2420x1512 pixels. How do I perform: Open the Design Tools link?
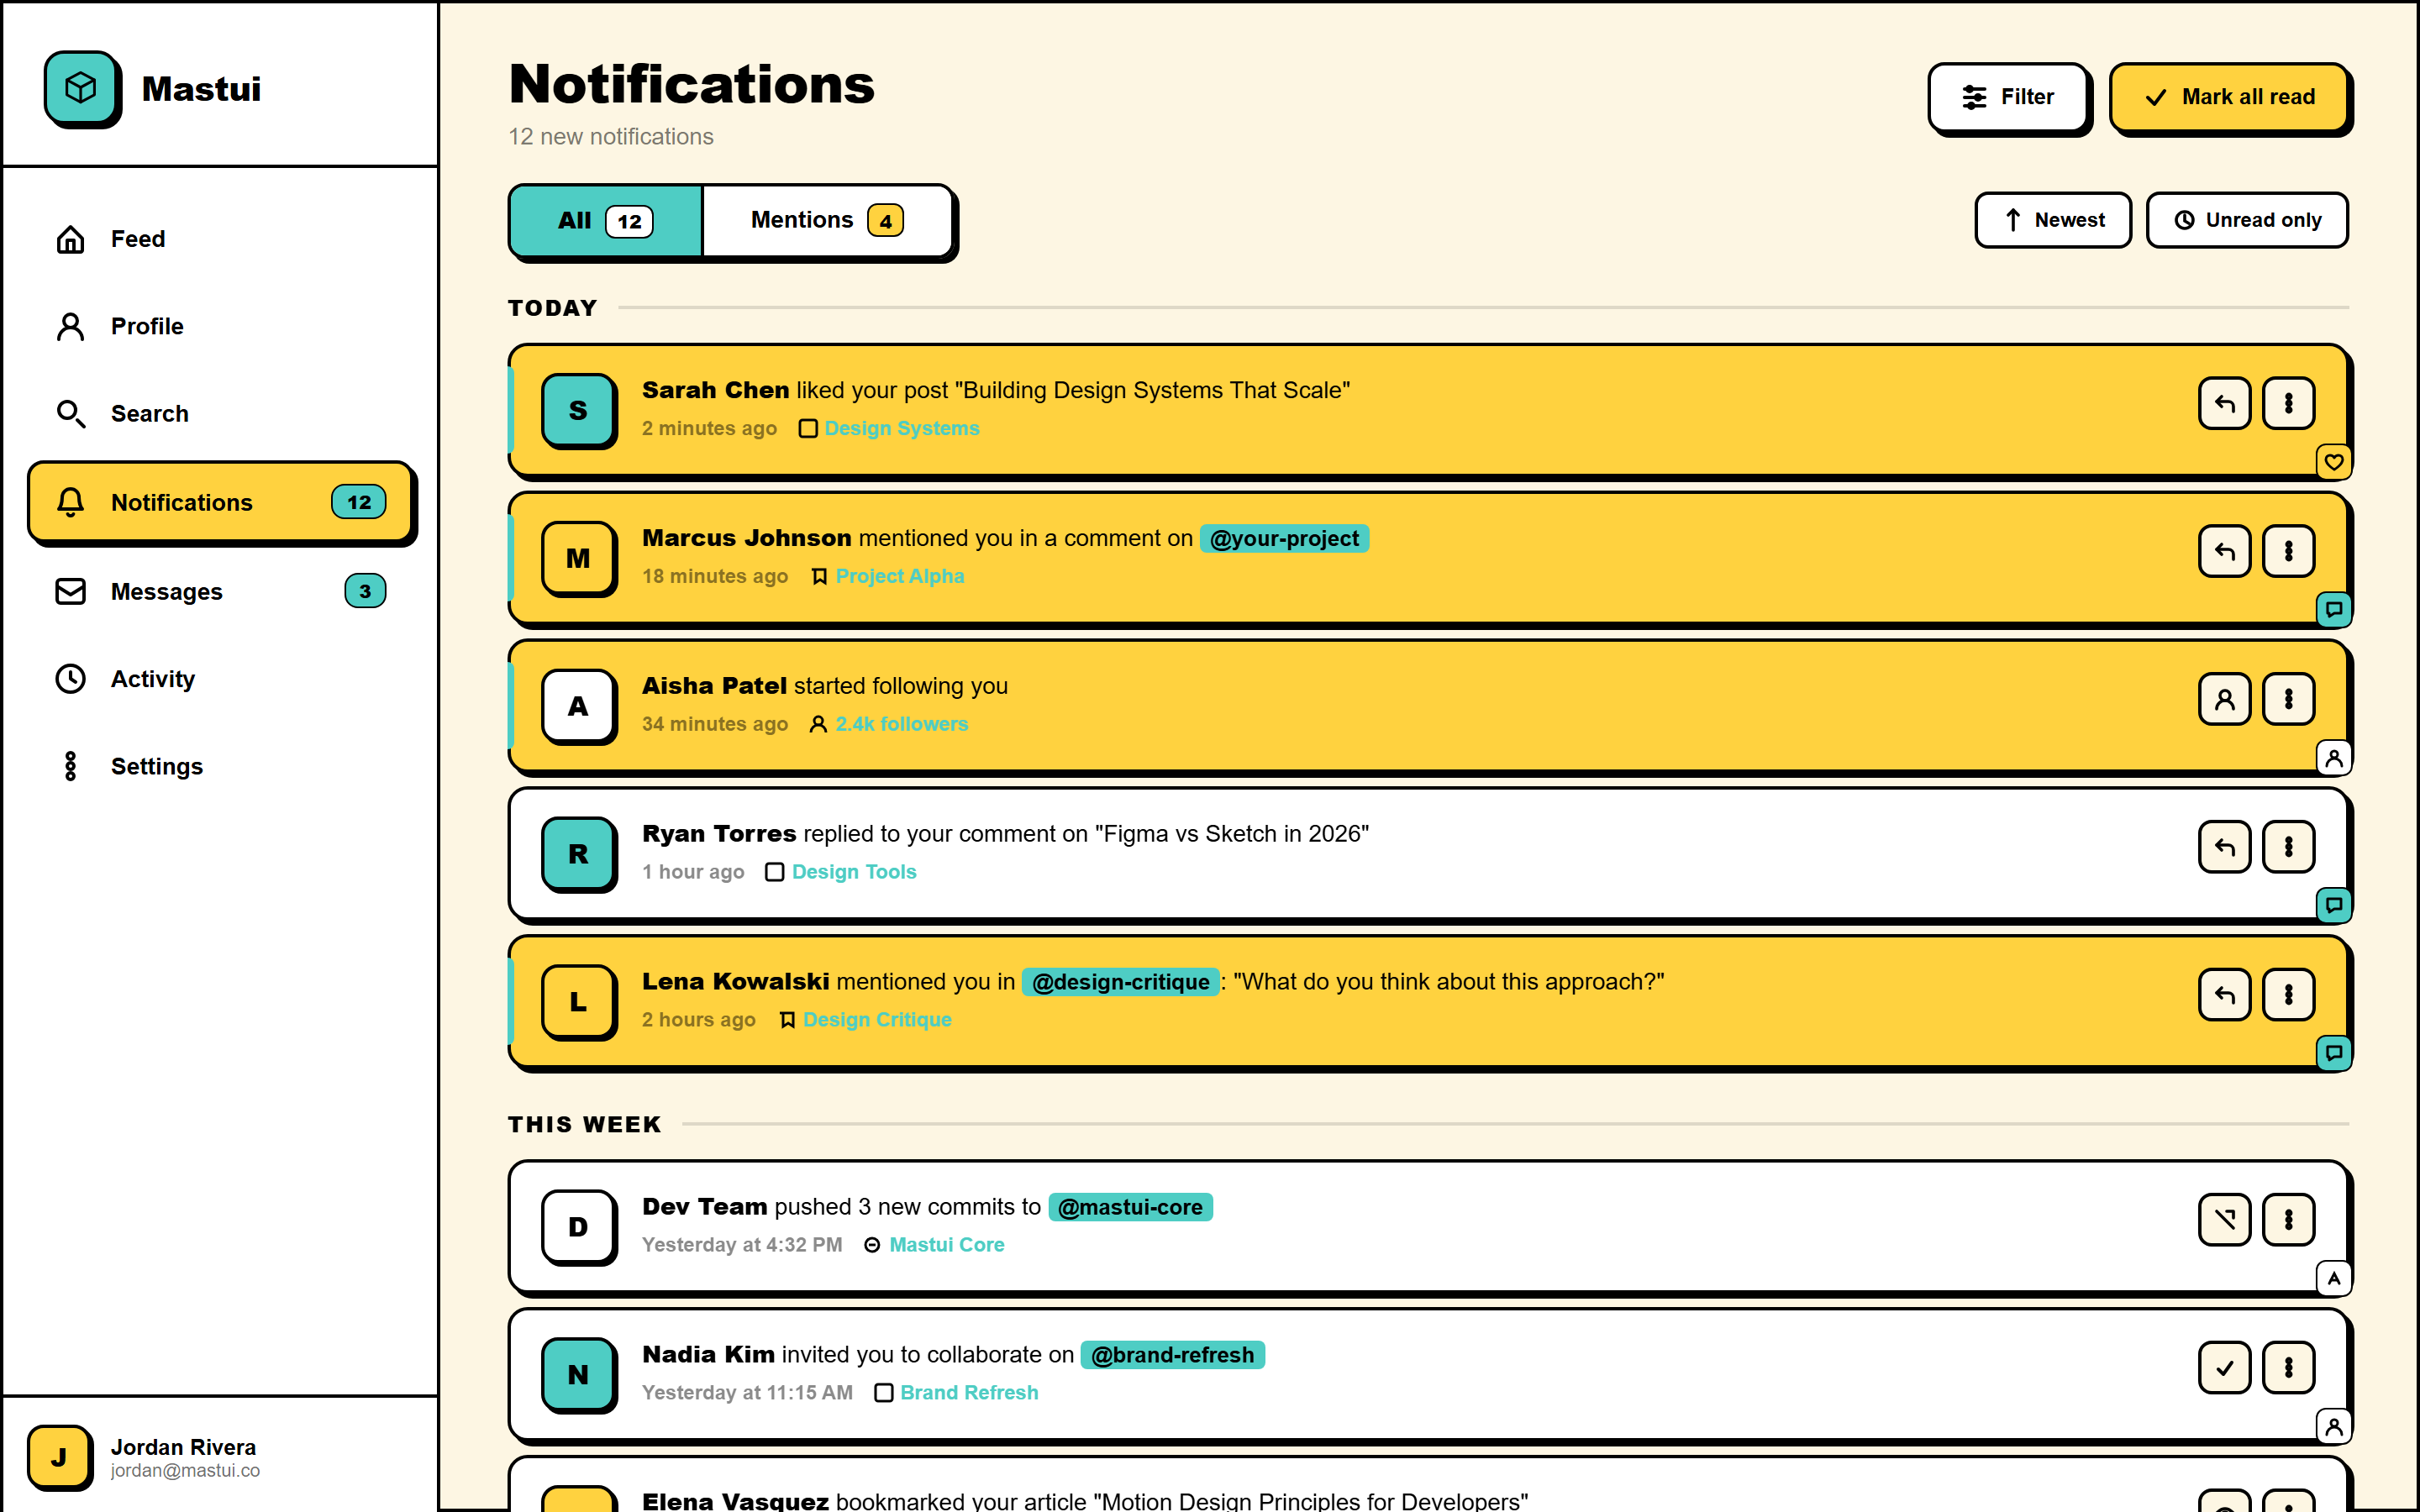854,872
